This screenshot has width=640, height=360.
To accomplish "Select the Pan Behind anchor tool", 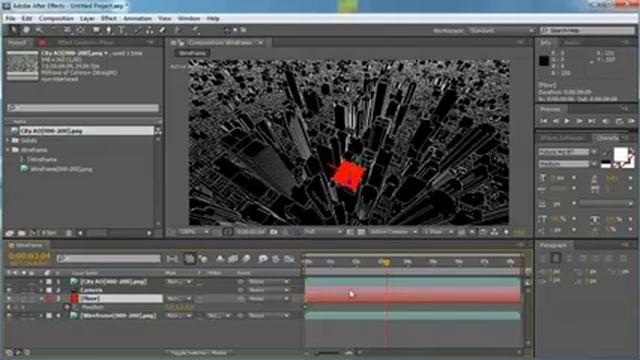I will pos(80,30).
